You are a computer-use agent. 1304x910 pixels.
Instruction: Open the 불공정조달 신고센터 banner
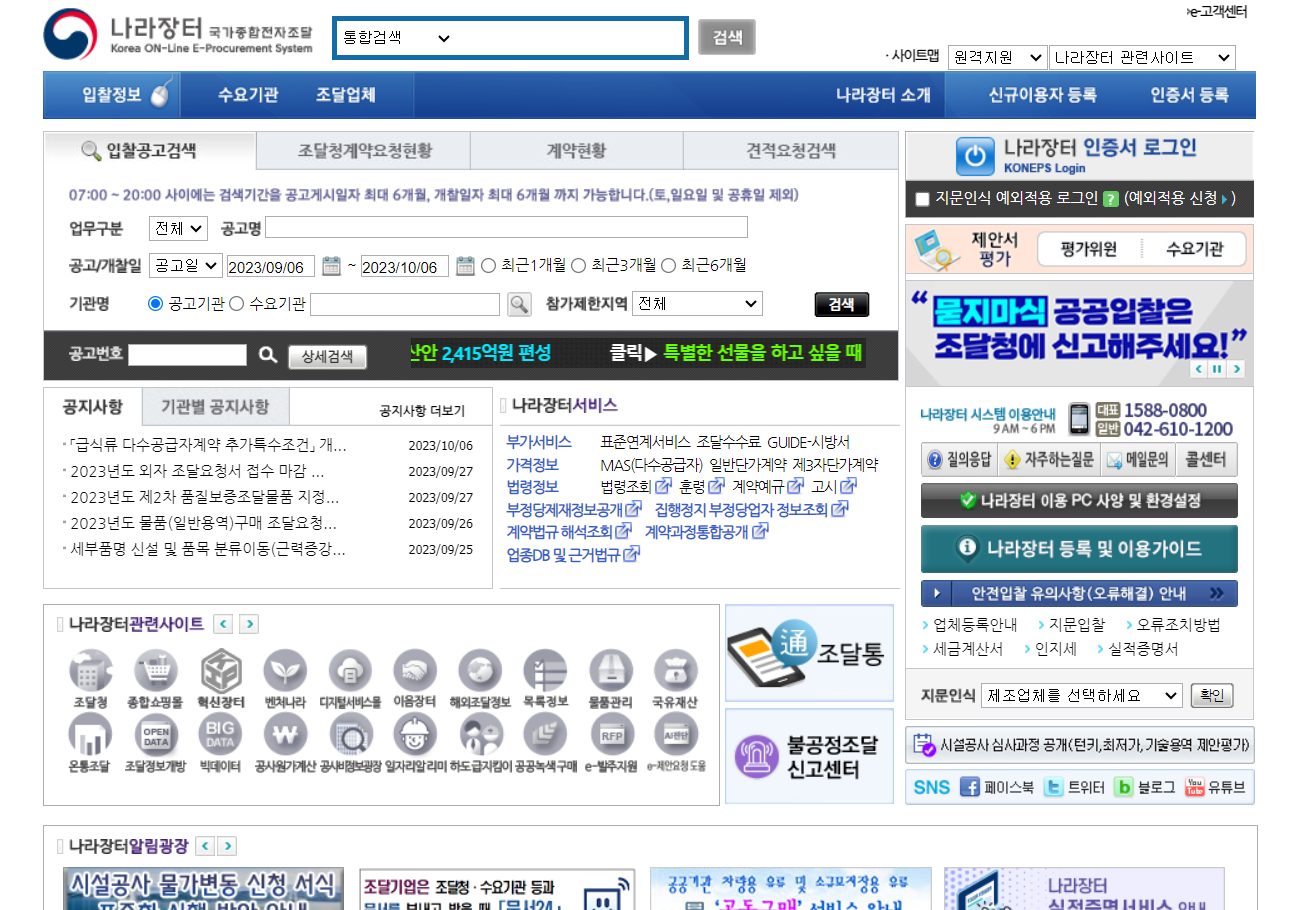[809, 756]
